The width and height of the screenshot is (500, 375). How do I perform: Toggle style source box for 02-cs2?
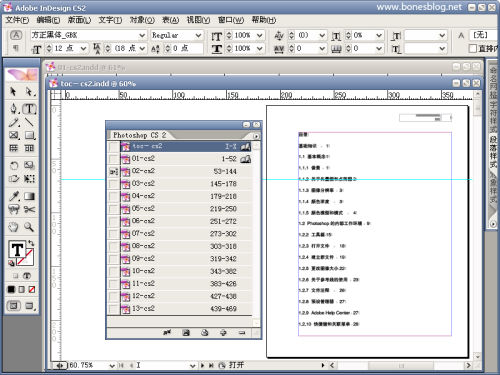(x=114, y=171)
